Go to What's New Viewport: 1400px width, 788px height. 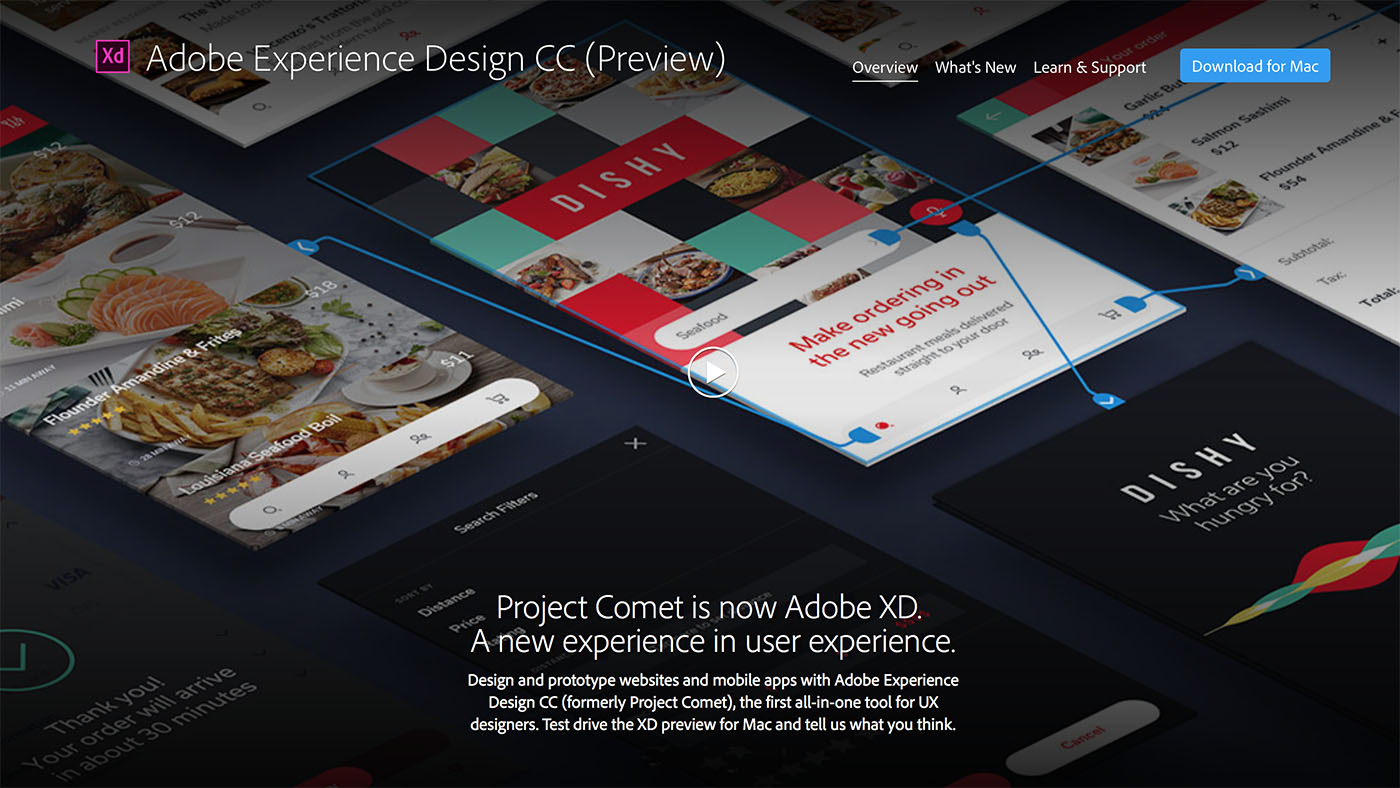[x=975, y=67]
